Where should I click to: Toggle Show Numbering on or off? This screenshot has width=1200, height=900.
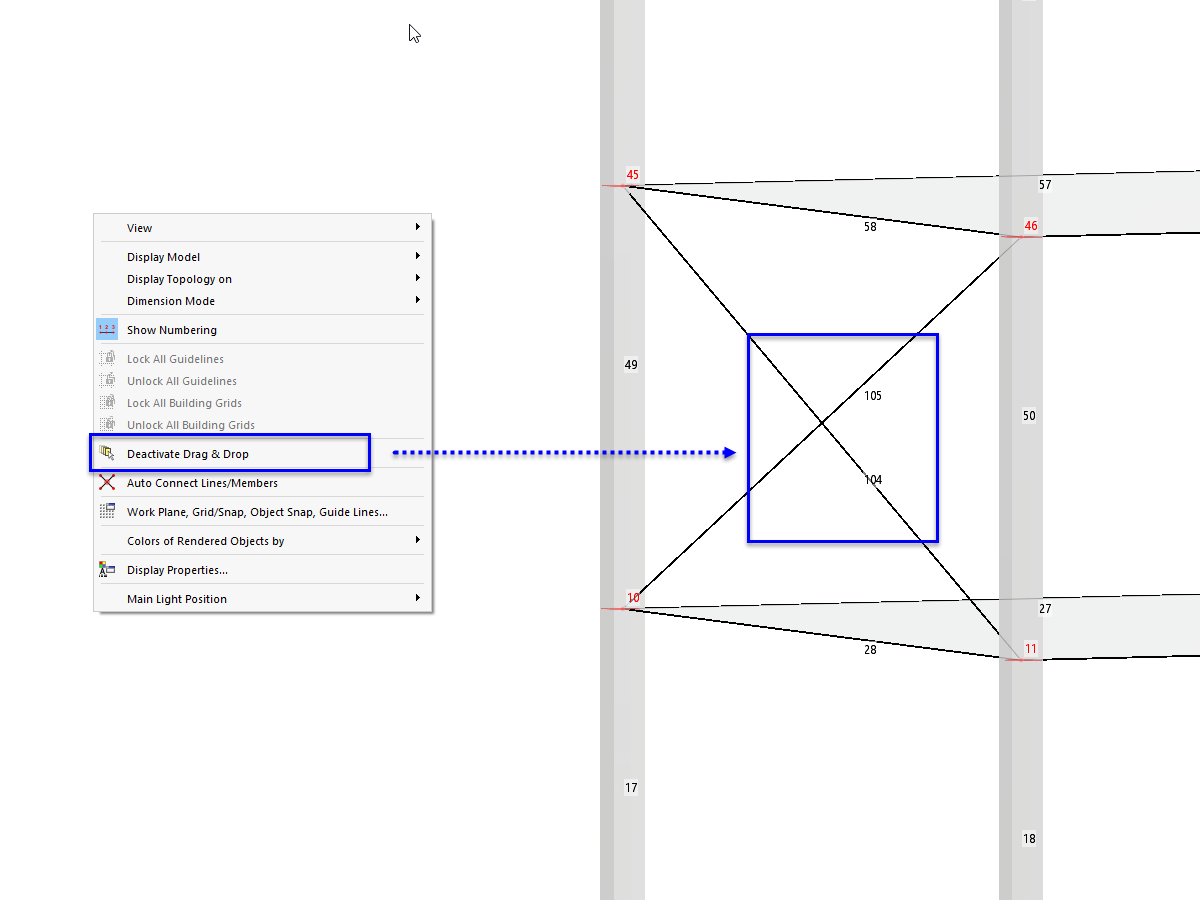171,329
